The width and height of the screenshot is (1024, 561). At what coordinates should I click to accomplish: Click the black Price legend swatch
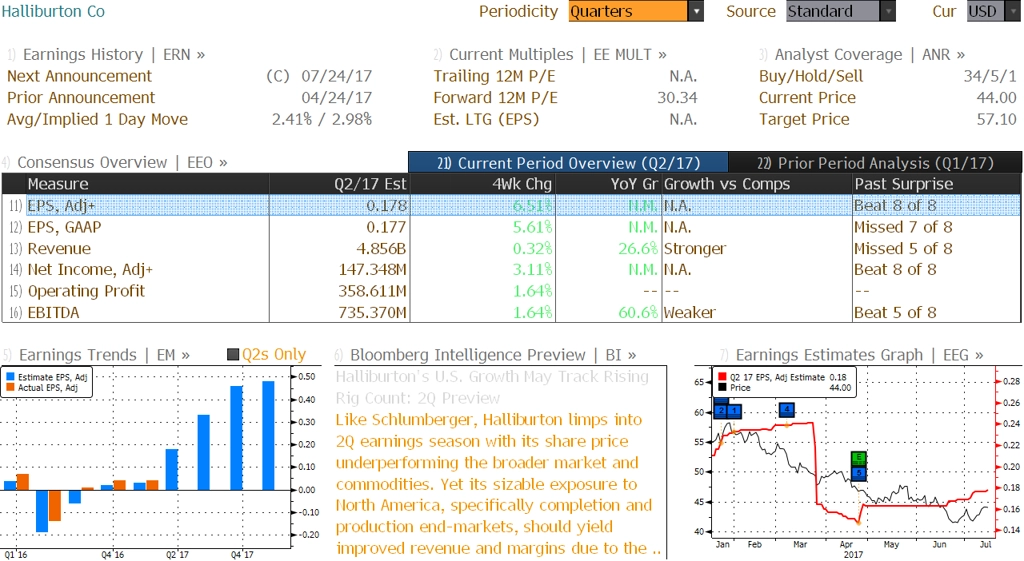(x=722, y=387)
